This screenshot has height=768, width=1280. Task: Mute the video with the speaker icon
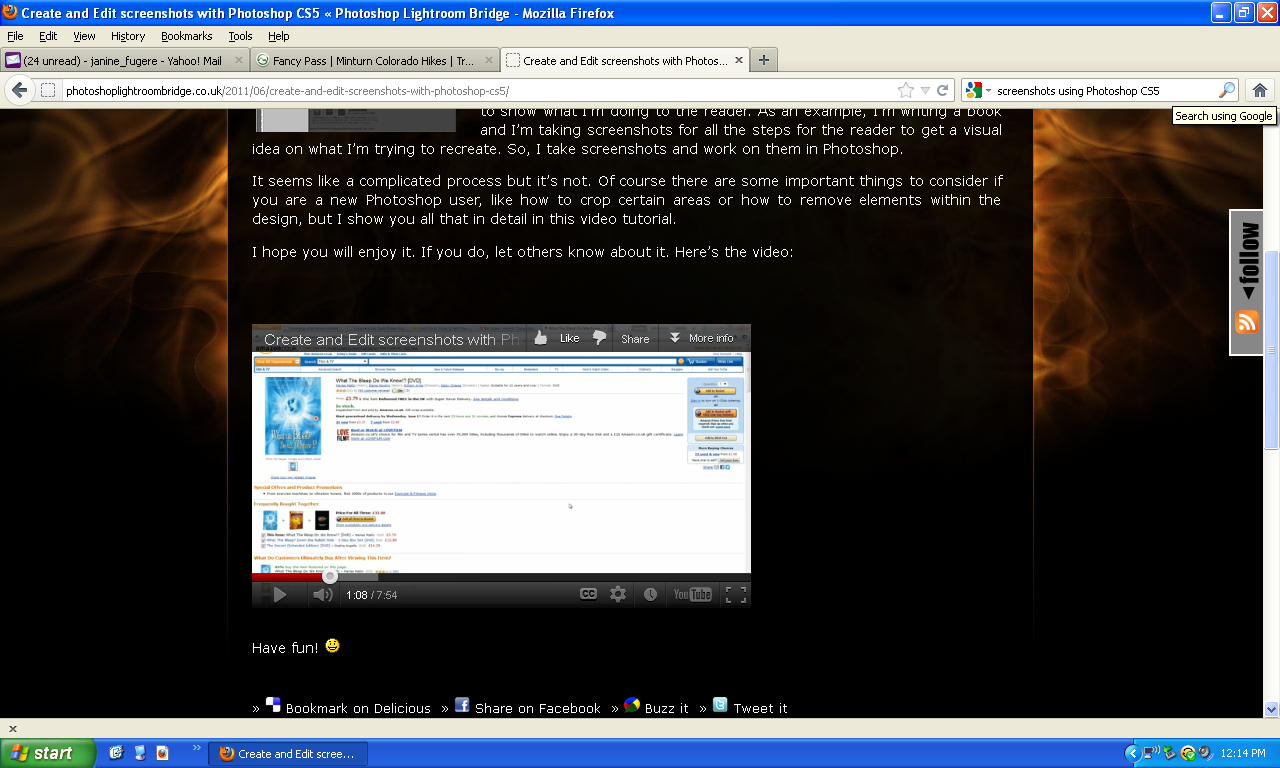322,595
